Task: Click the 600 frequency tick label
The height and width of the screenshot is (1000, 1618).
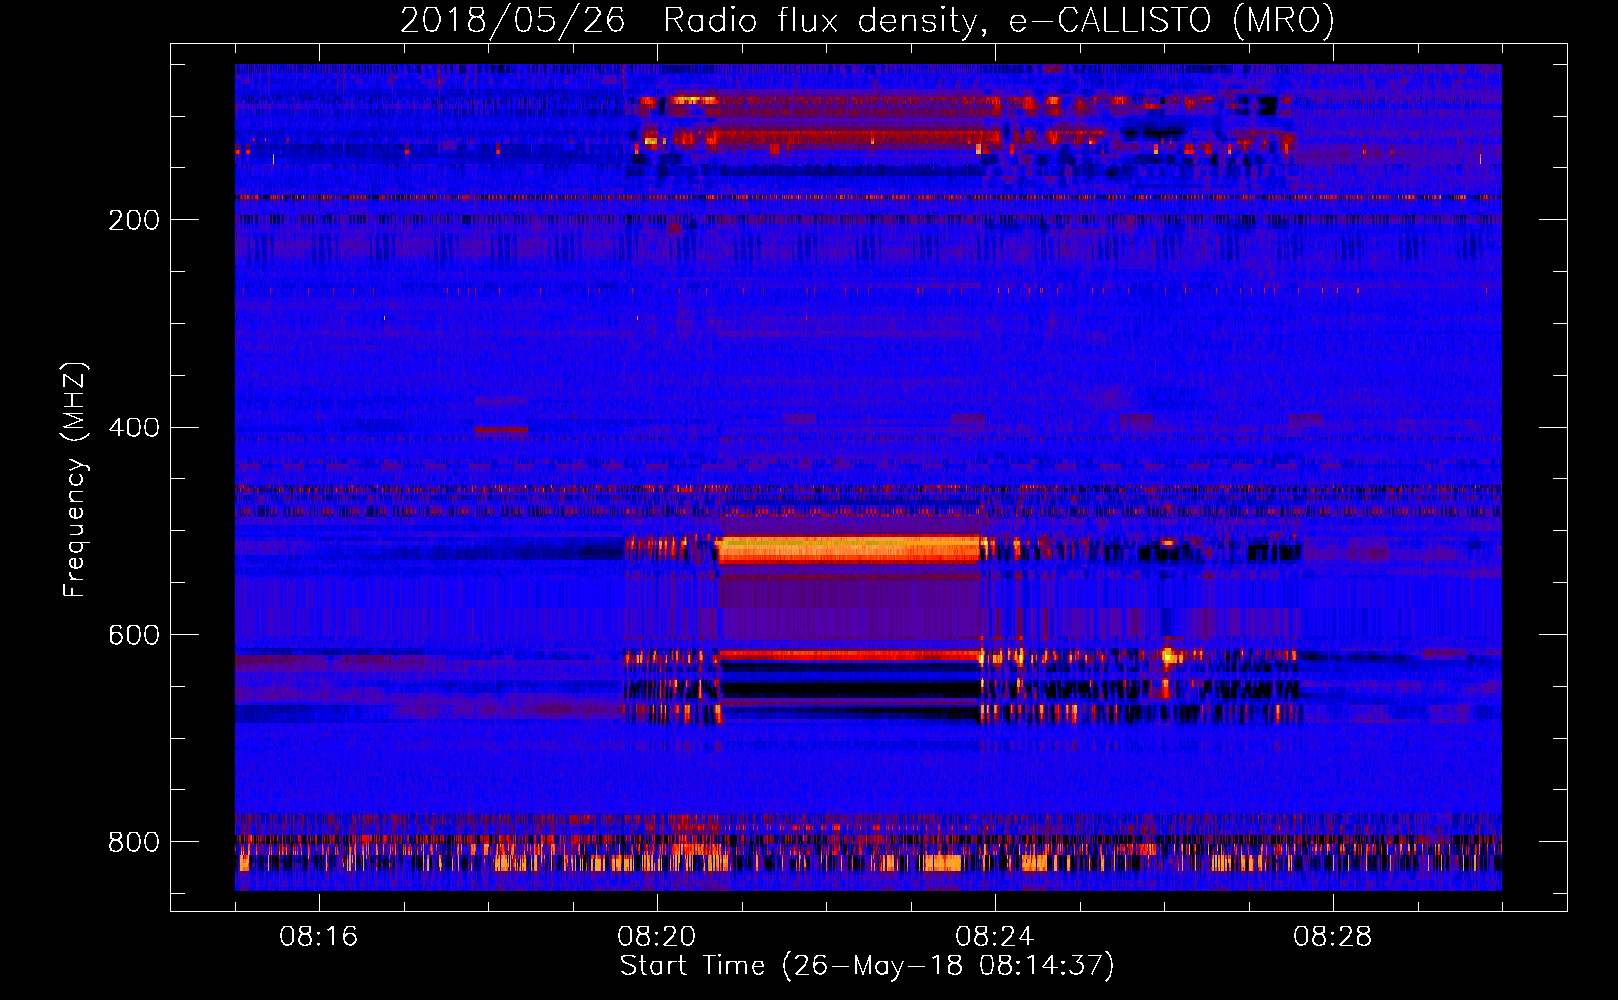Action: point(134,636)
